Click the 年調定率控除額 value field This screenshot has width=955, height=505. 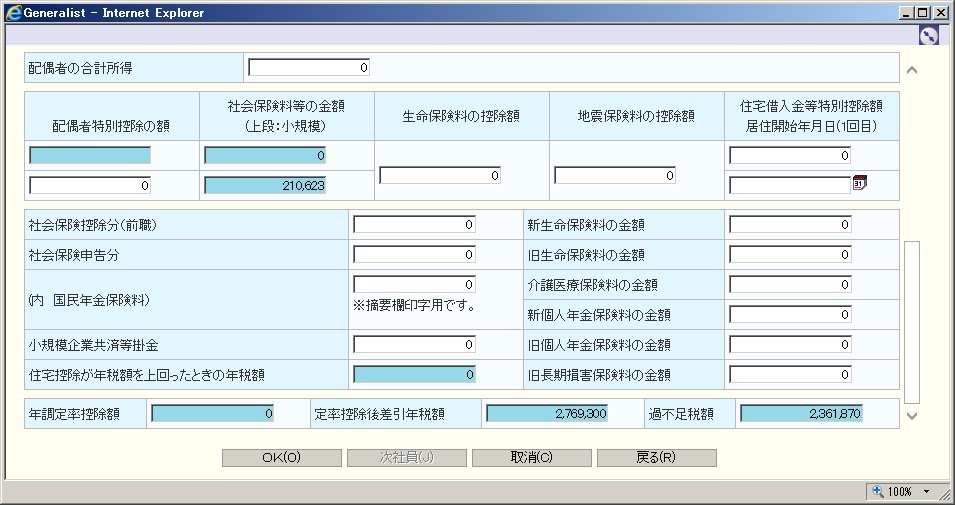[x=212, y=414]
